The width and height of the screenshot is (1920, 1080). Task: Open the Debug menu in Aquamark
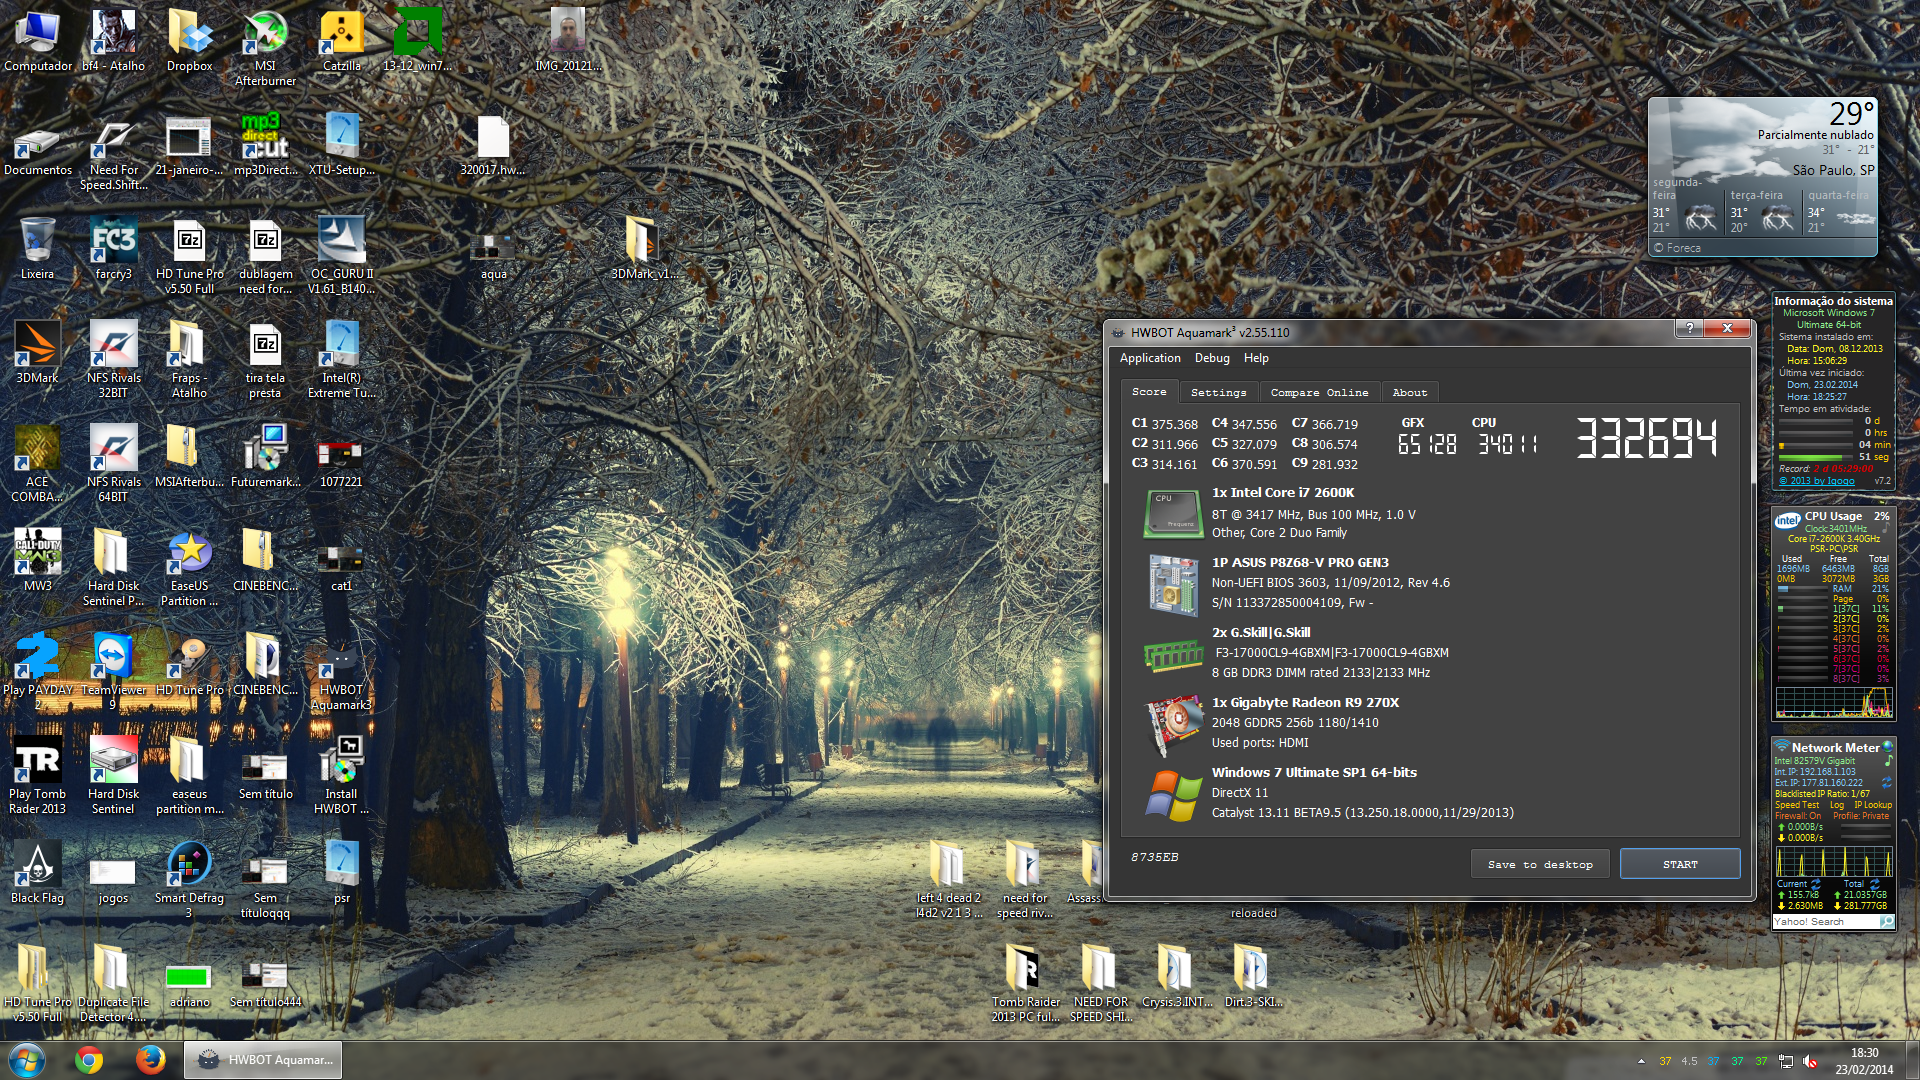[x=1212, y=358]
